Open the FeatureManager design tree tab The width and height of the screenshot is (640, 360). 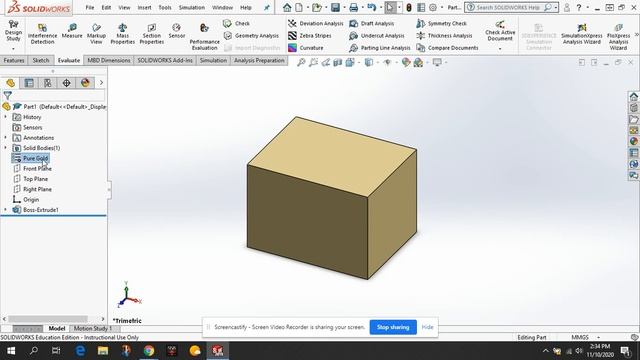(x=11, y=83)
